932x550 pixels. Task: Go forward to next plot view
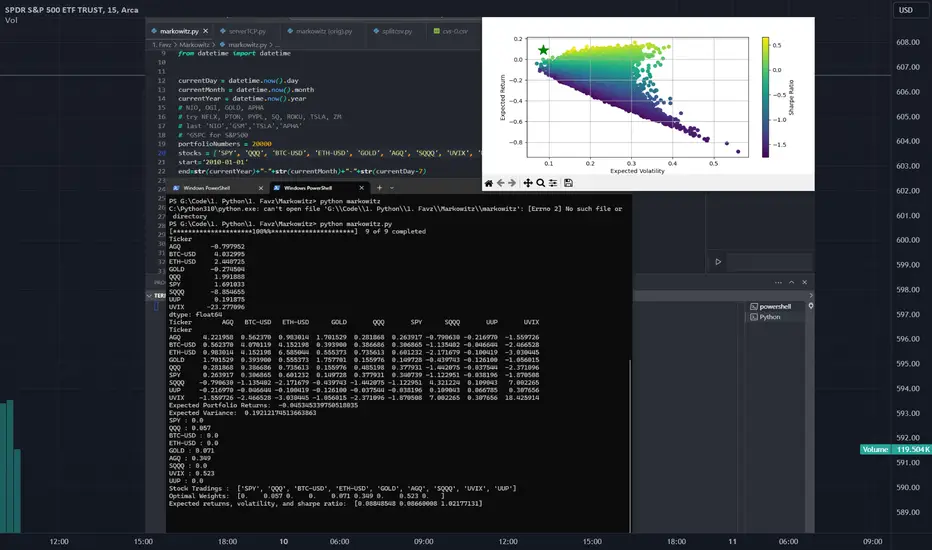click(x=512, y=183)
